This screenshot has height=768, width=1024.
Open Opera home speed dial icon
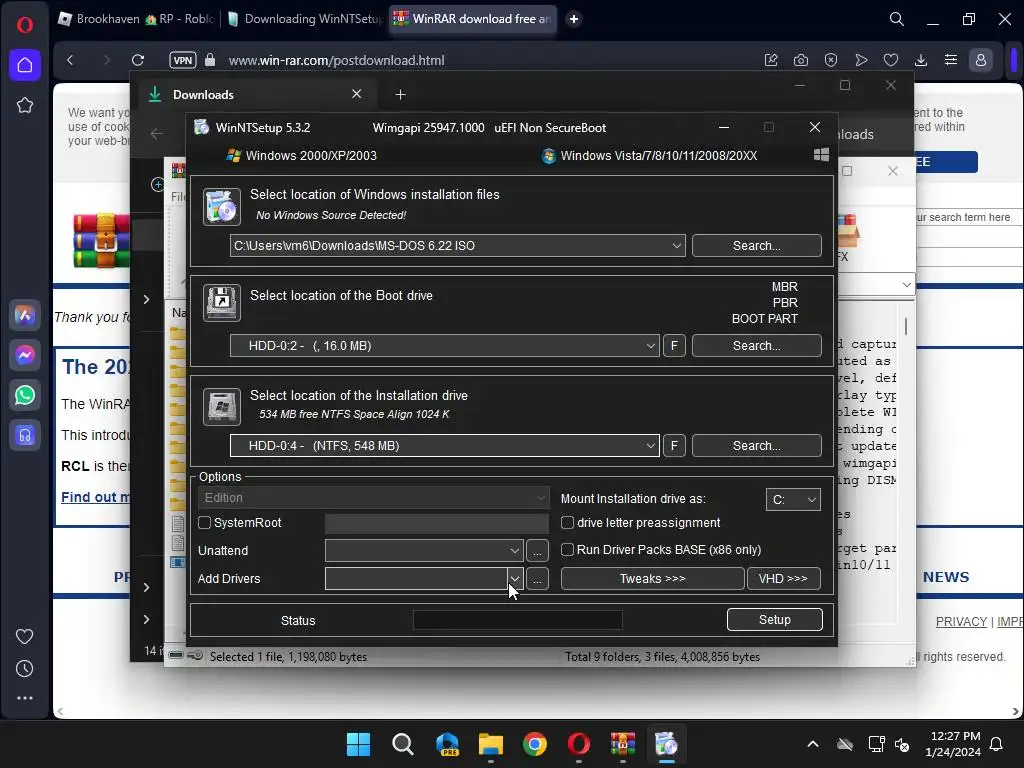(x=25, y=65)
